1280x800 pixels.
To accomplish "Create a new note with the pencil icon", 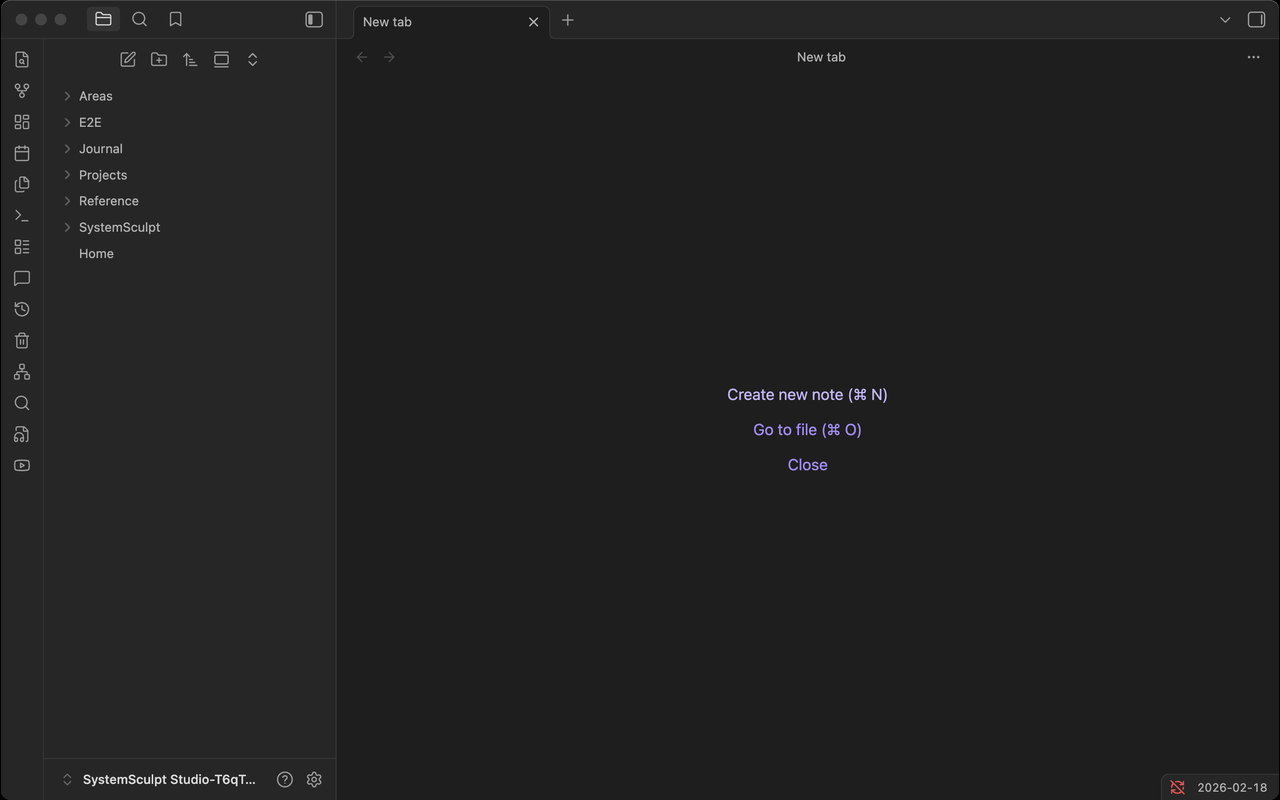I will (127, 59).
